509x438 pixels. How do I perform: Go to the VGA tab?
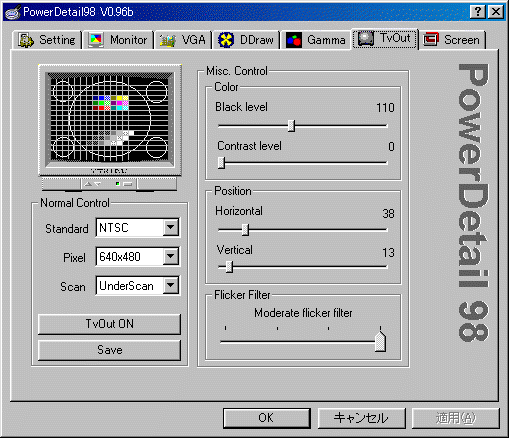pyautogui.click(x=183, y=40)
